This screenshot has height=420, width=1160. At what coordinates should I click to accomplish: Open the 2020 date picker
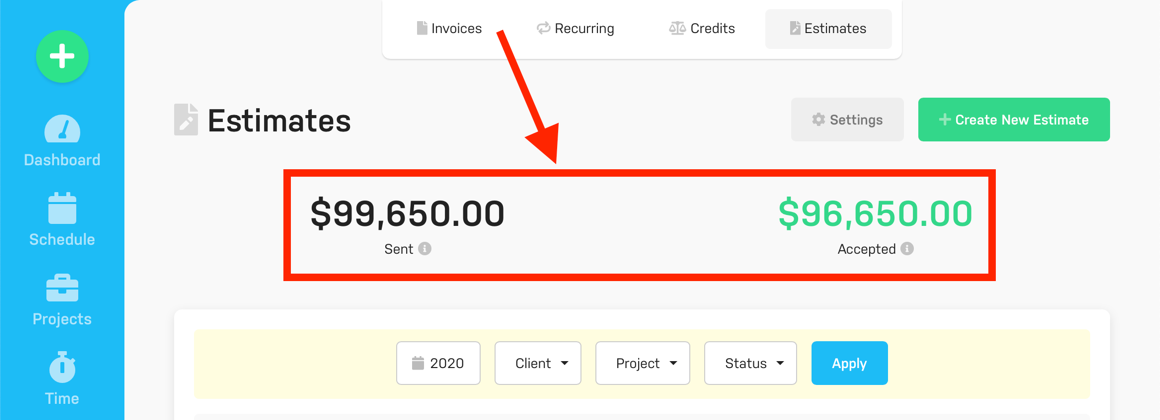(438, 363)
